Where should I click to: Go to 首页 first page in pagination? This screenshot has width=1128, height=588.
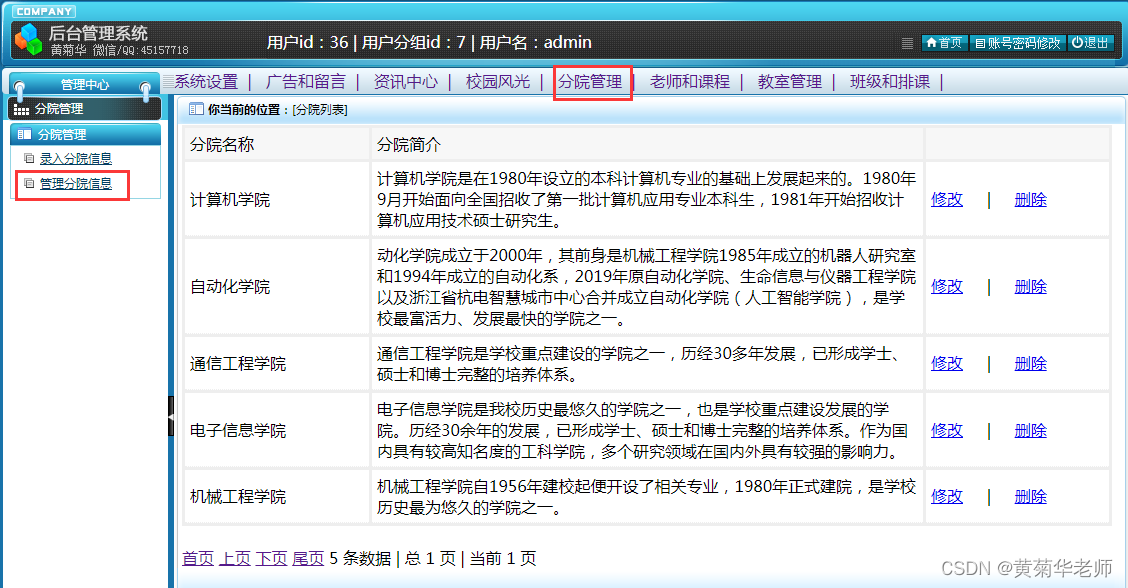point(198,558)
